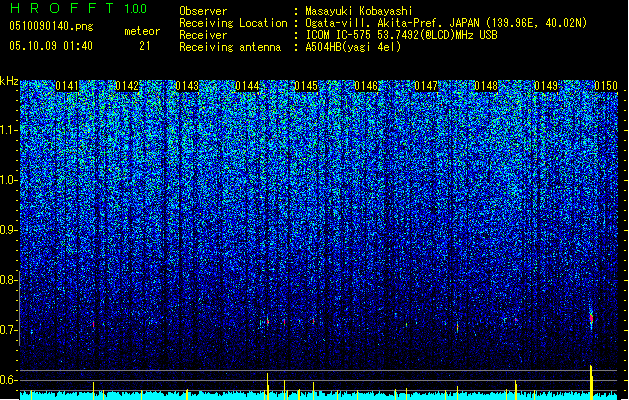Click the 0144 time marker
Screen dimensions: 629x400
point(247,86)
